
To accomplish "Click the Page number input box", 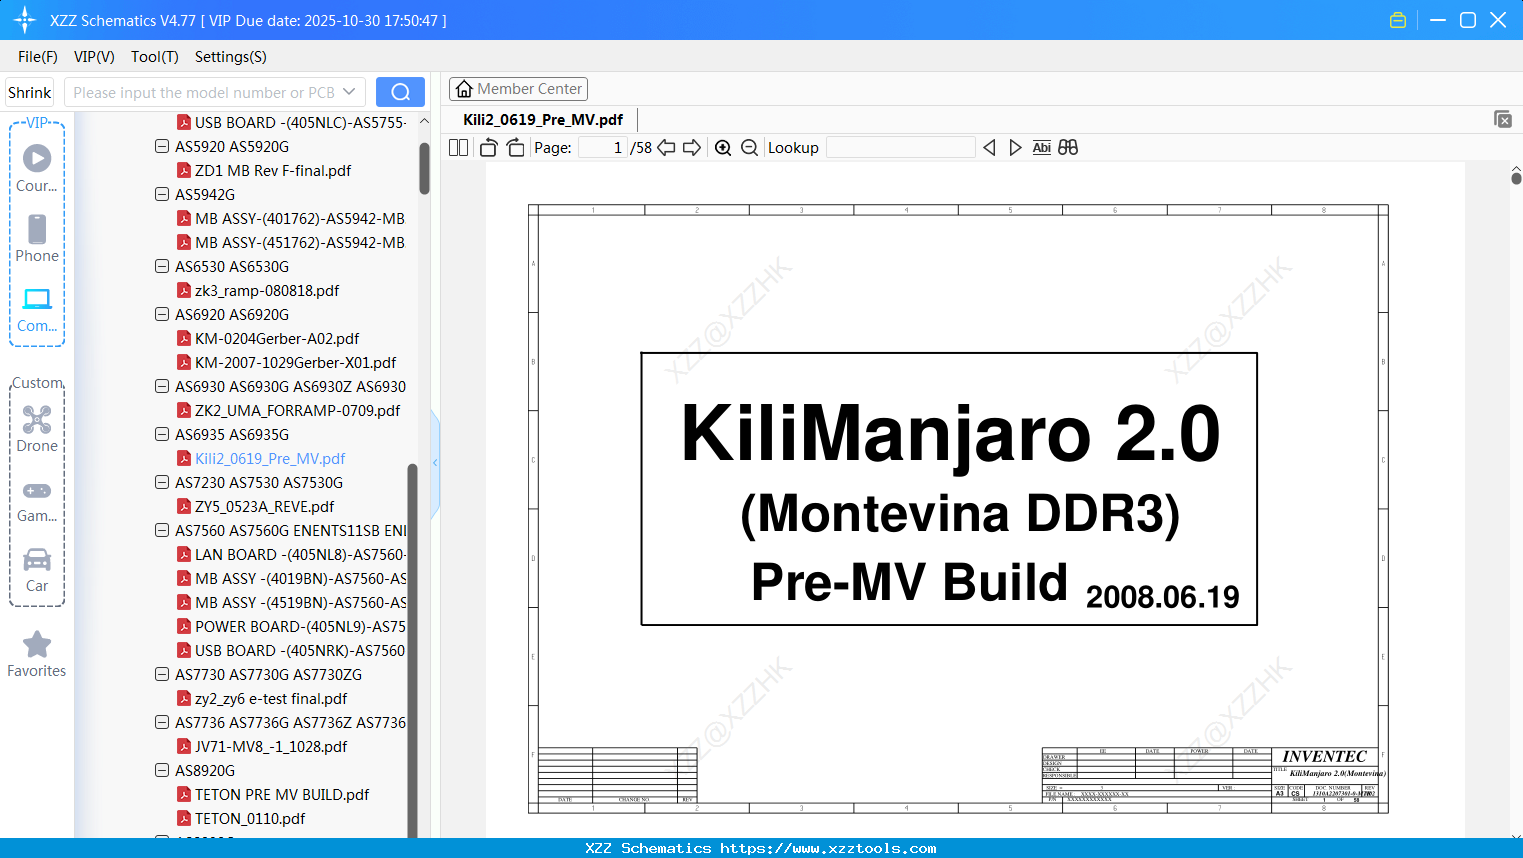I will (x=603, y=148).
